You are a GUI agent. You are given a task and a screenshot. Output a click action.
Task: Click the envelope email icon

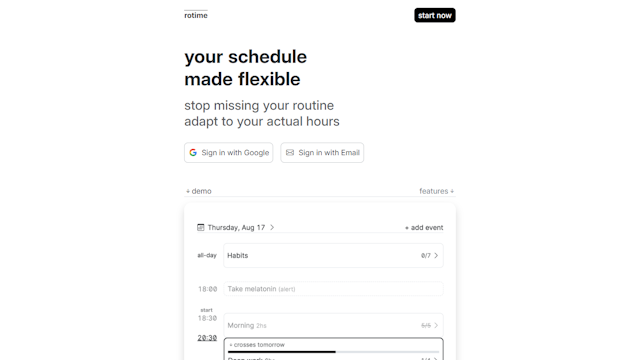pyautogui.click(x=290, y=153)
